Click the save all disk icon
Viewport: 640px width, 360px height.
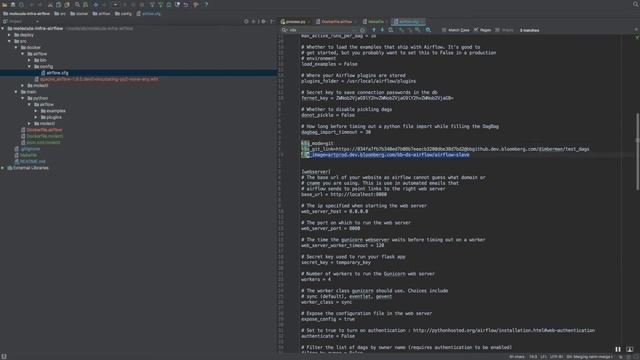point(13,4)
